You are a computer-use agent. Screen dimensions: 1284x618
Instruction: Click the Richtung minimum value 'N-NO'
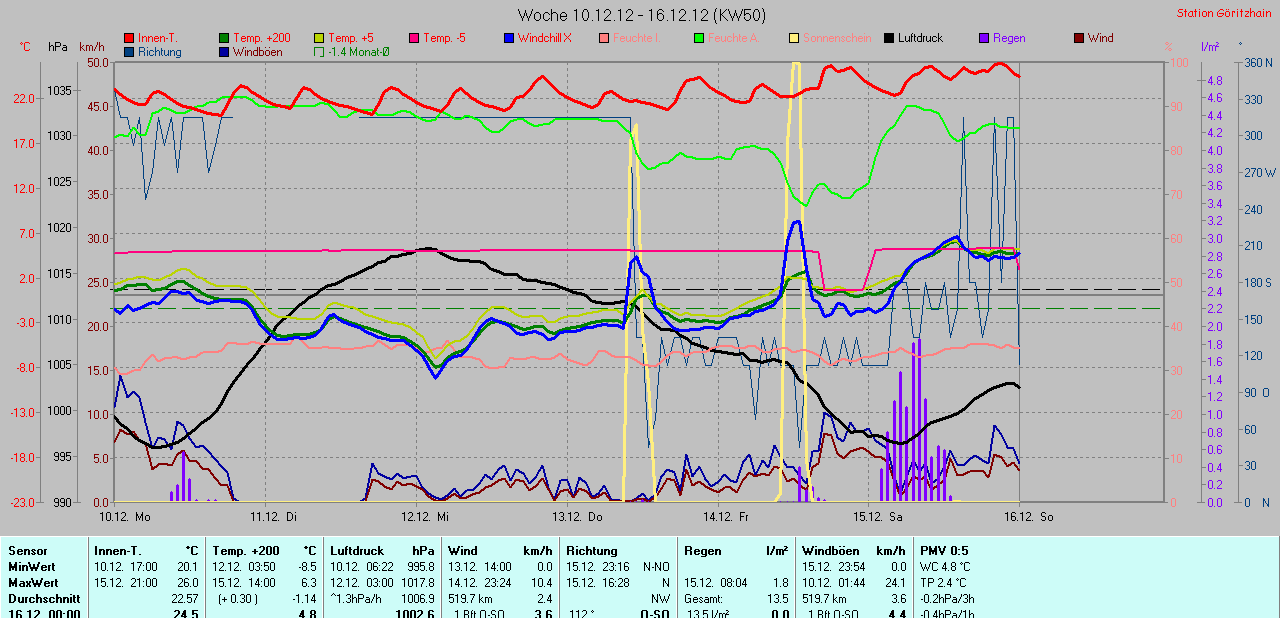(x=656, y=566)
